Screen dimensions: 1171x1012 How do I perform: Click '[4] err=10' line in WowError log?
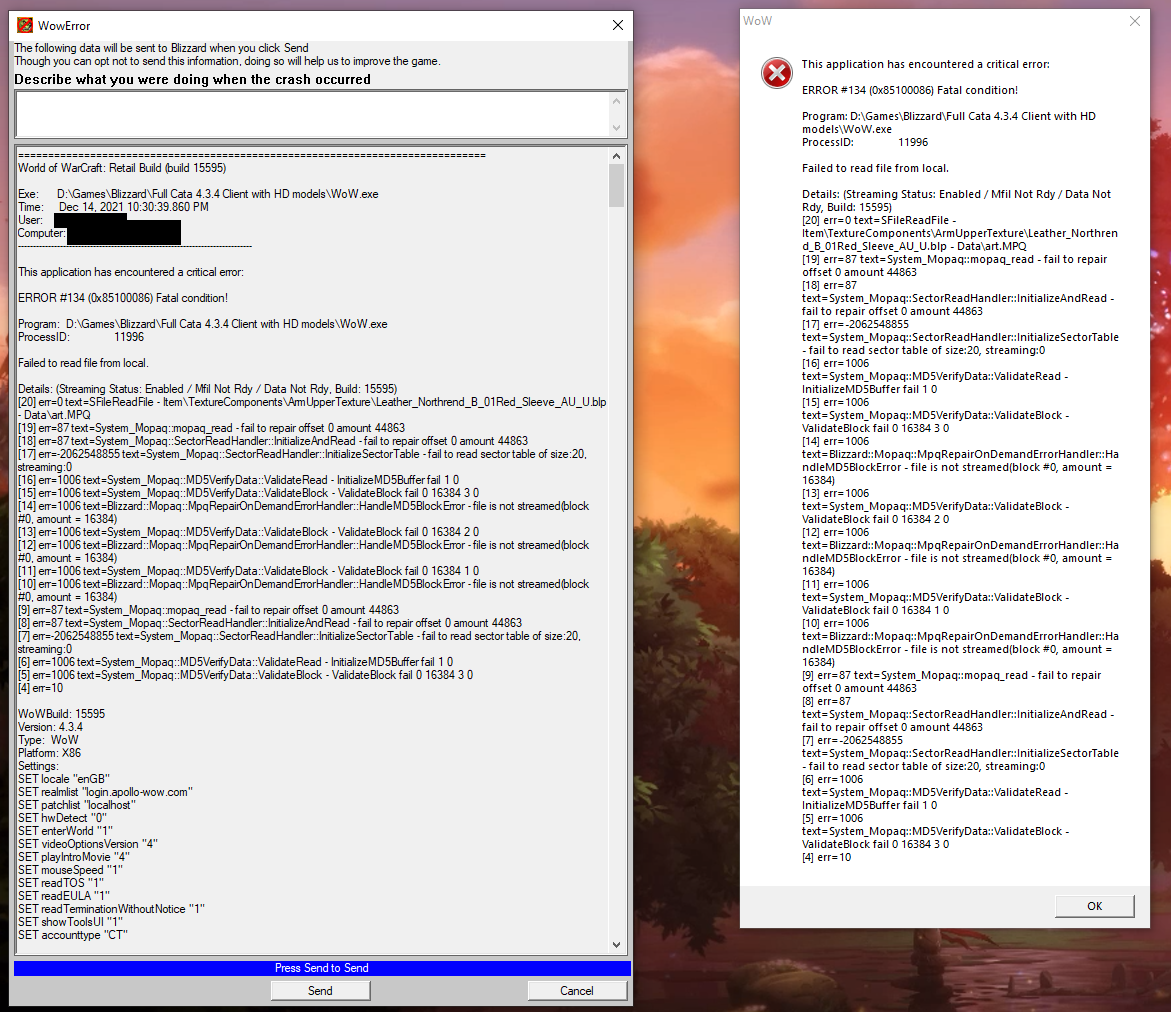pyautogui.click(x=40, y=688)
